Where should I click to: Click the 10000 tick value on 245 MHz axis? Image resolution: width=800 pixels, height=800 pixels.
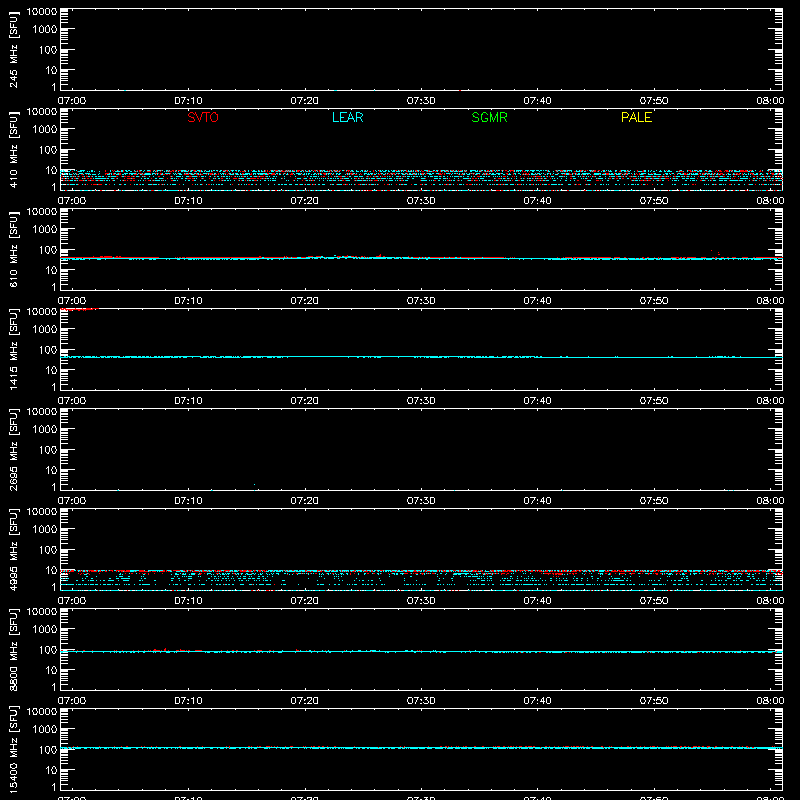tap(42, 12)
